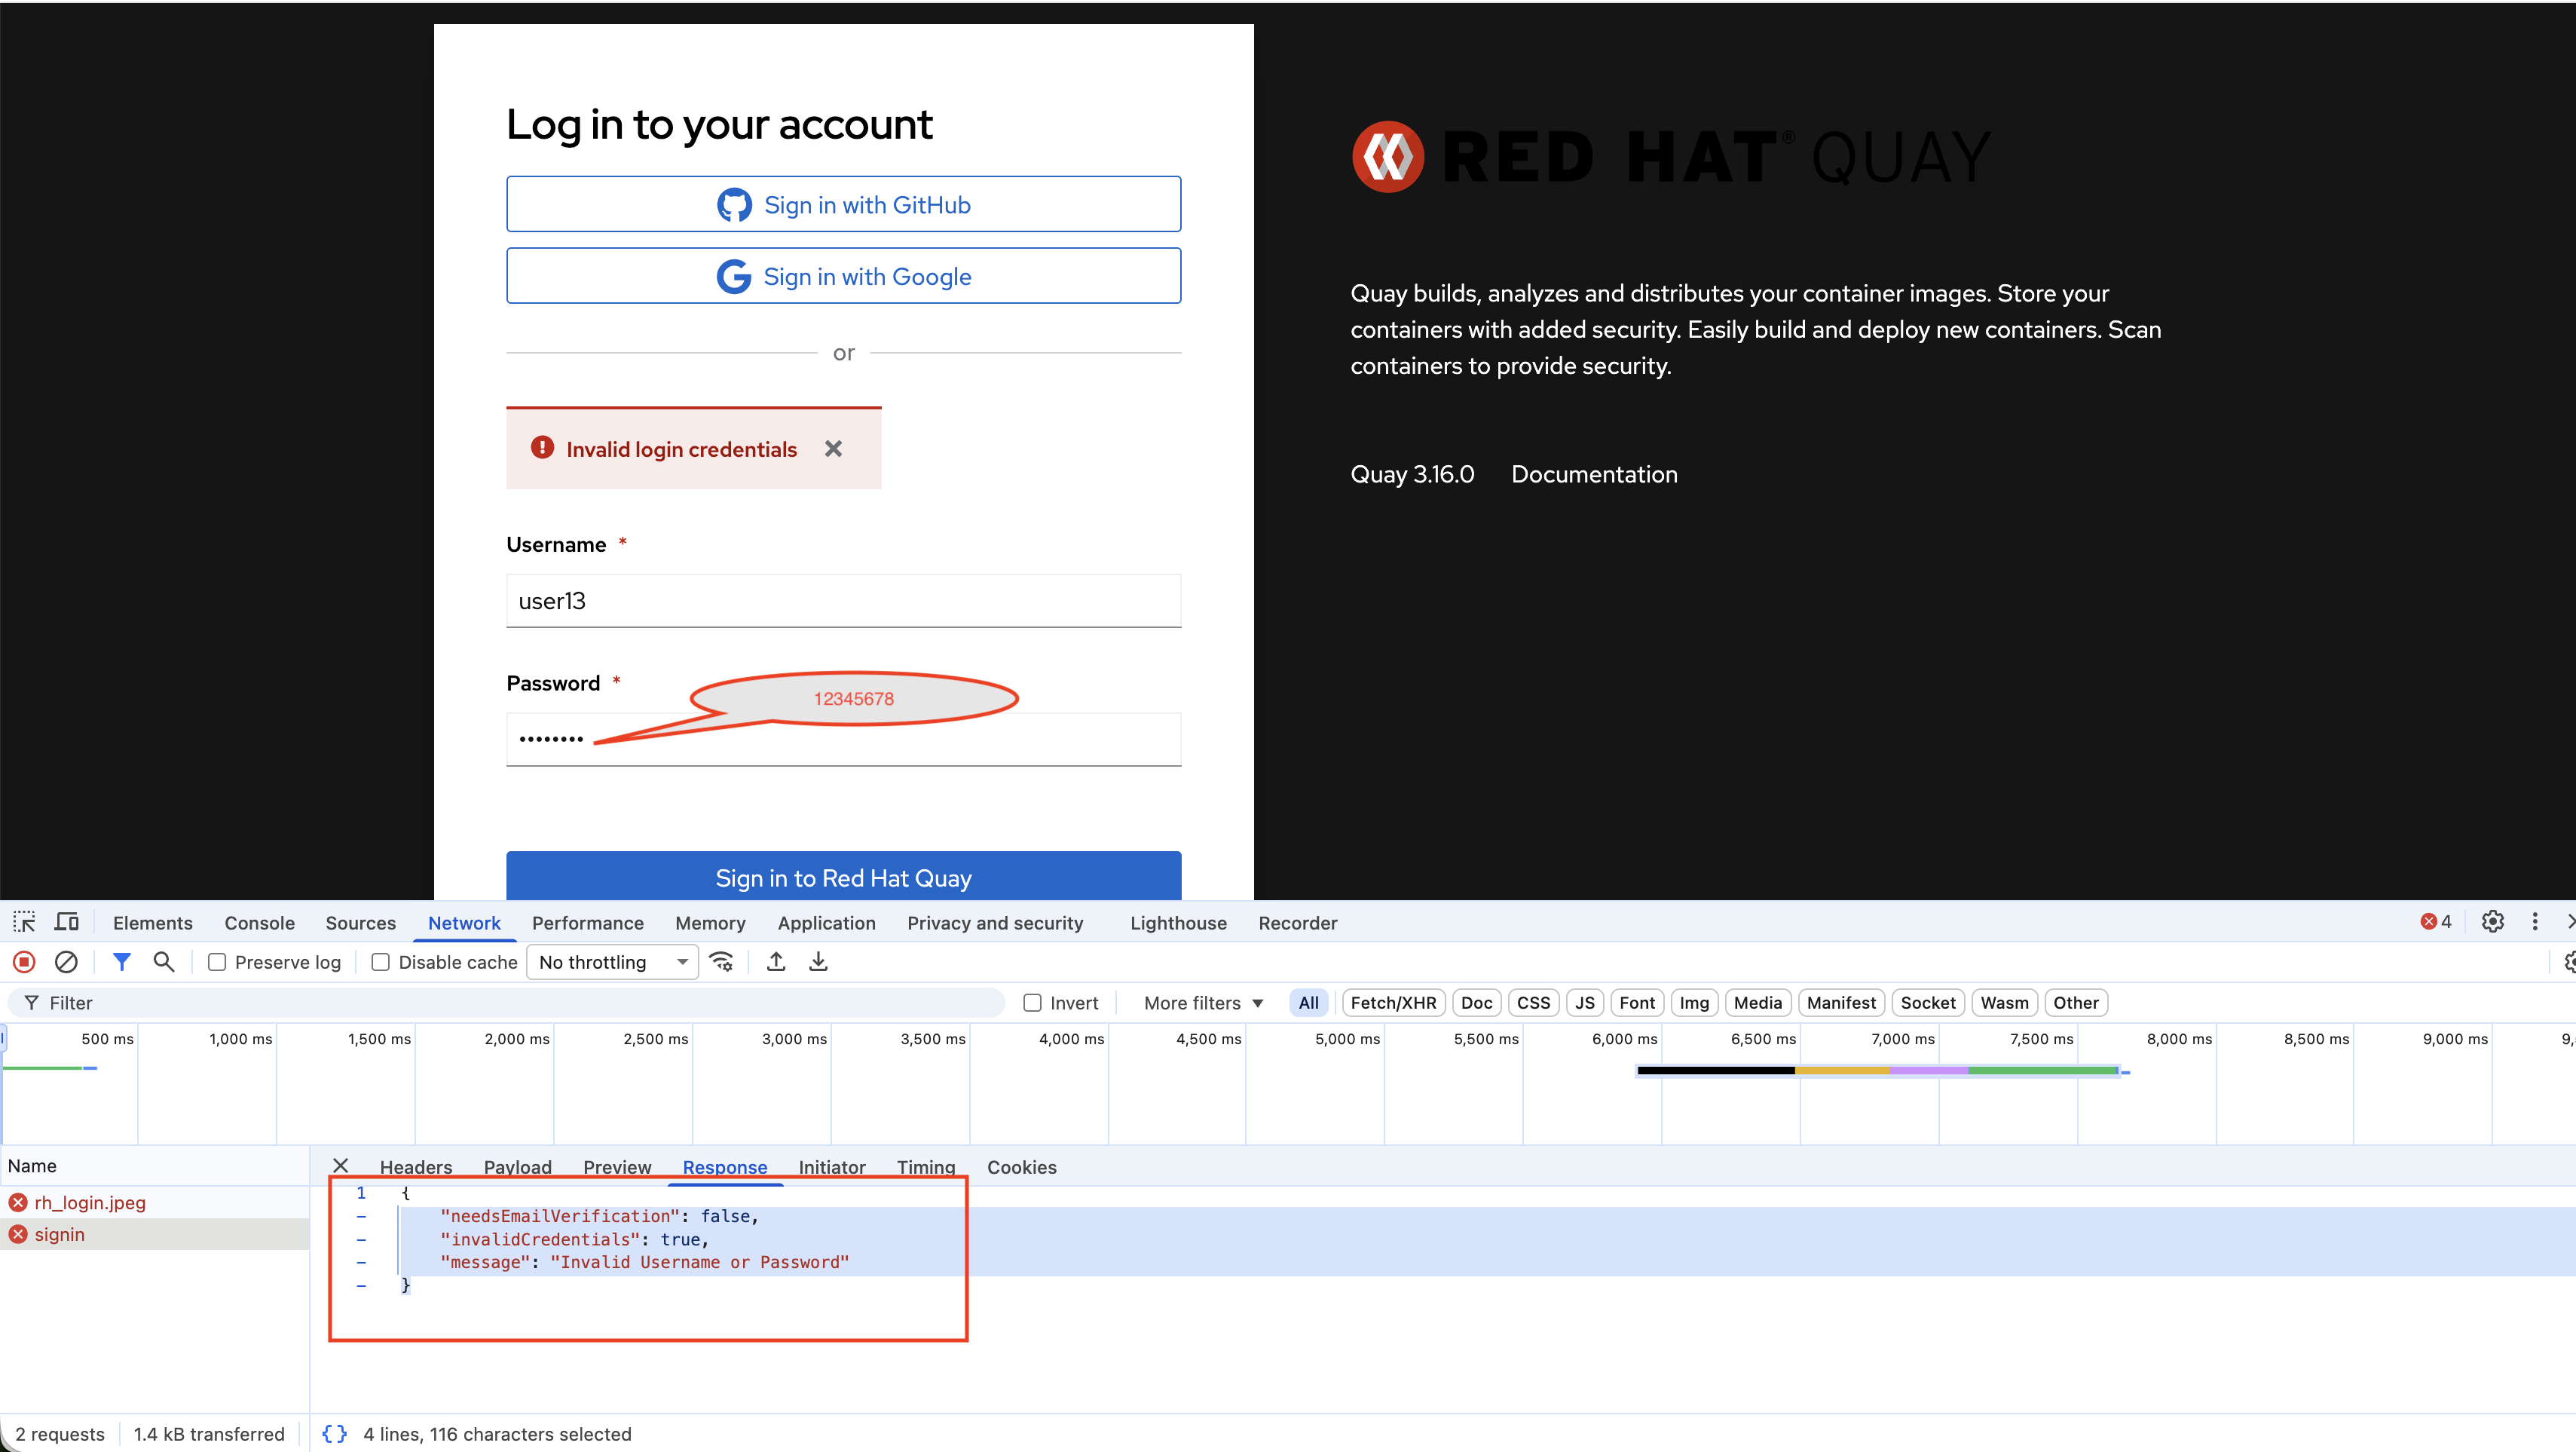Tick the Invert filter checkbox
2576x1452 pixels.
pos(1033,1003)
